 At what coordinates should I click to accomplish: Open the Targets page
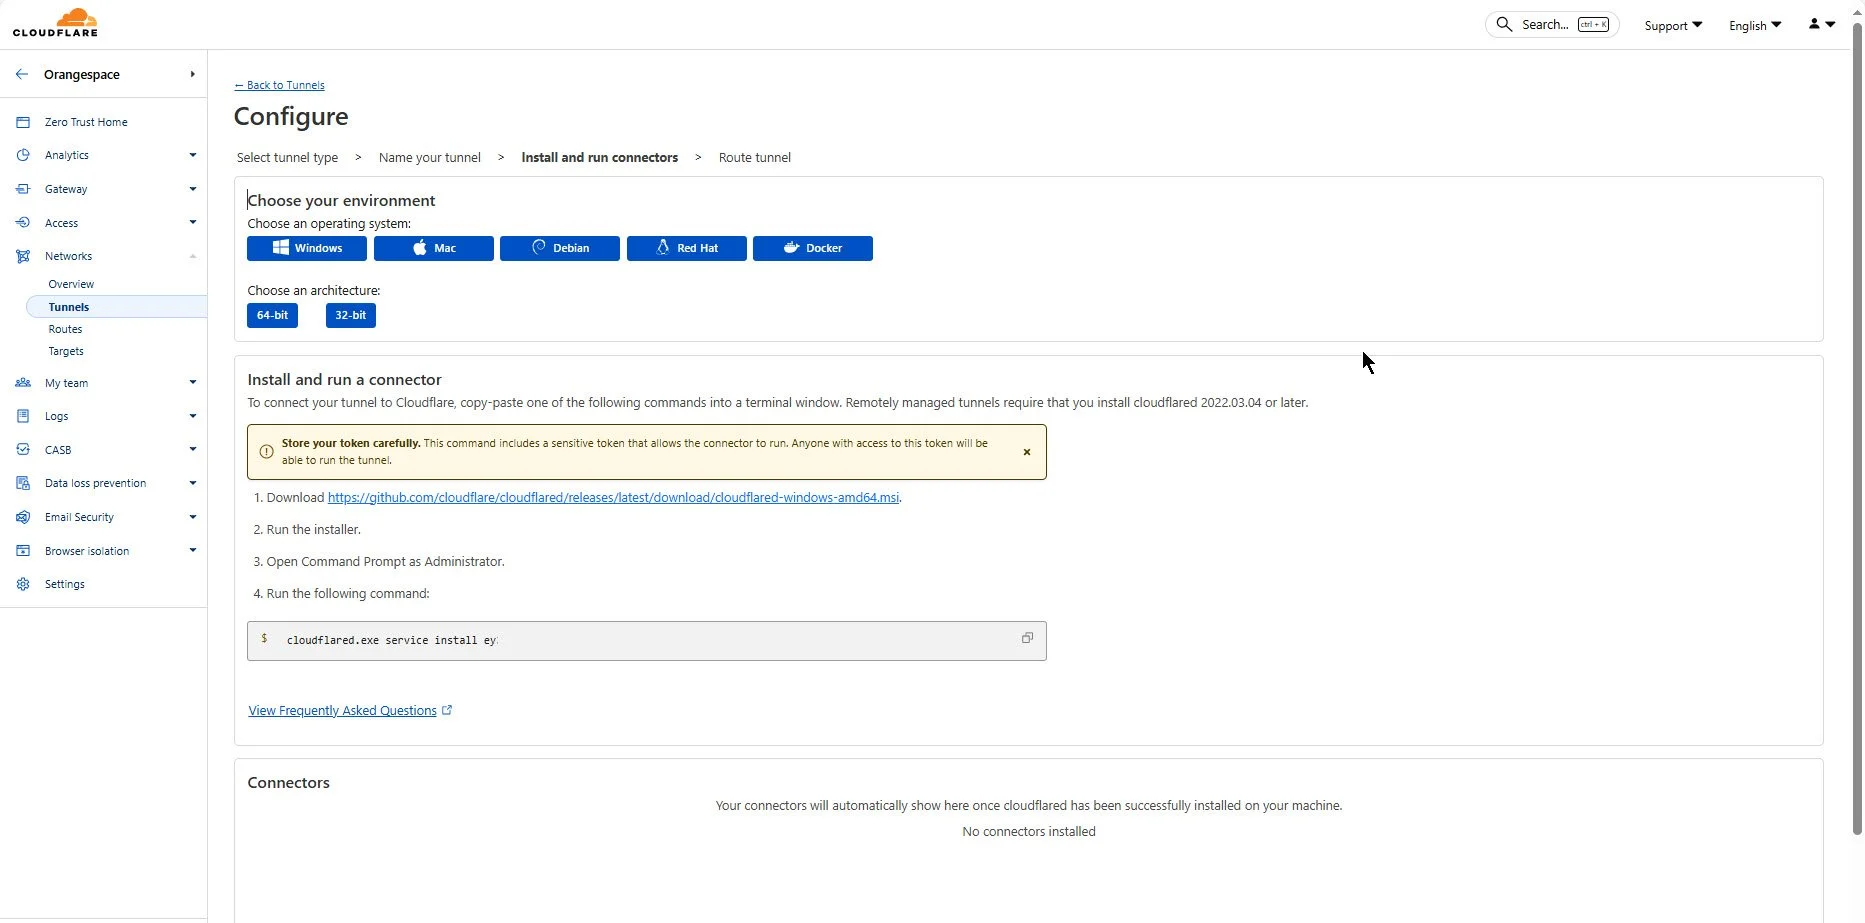66,351
